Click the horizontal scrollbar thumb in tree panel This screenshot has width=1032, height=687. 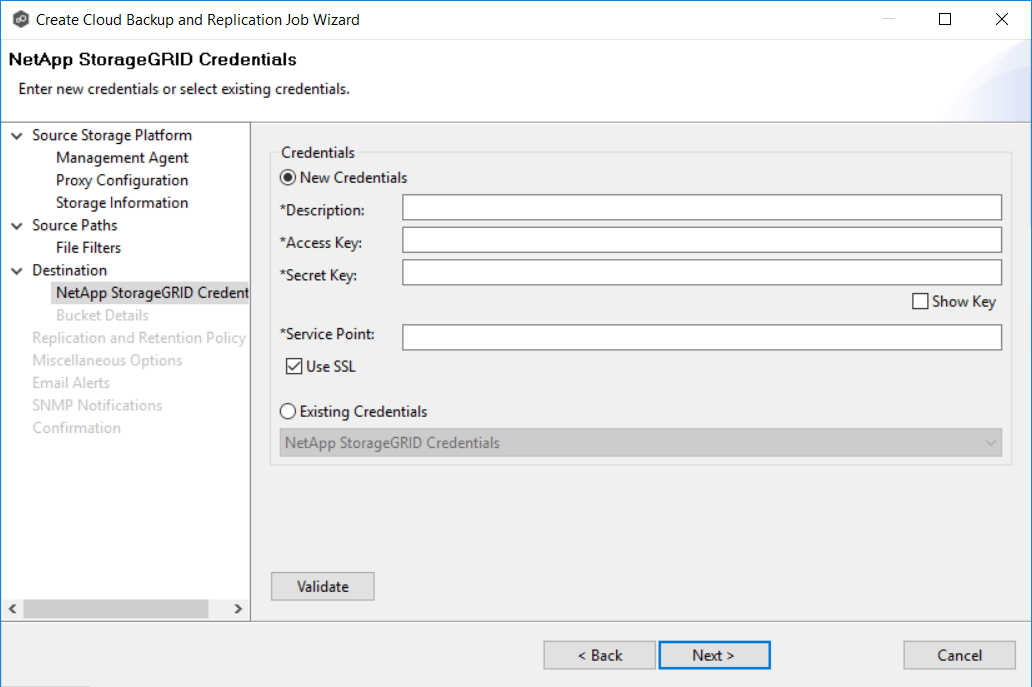[x=116, y=609]
